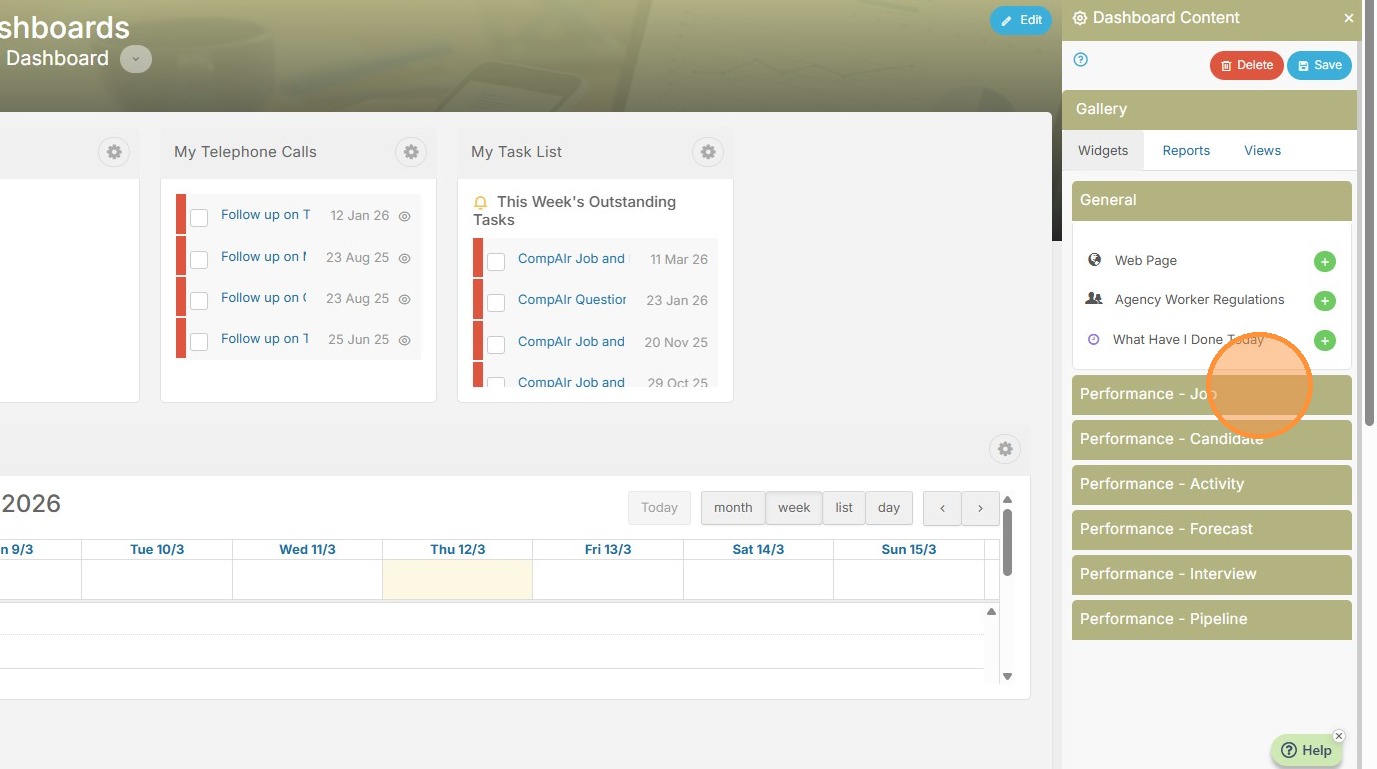Click the Edit dashboard button

click(1021, 20)
